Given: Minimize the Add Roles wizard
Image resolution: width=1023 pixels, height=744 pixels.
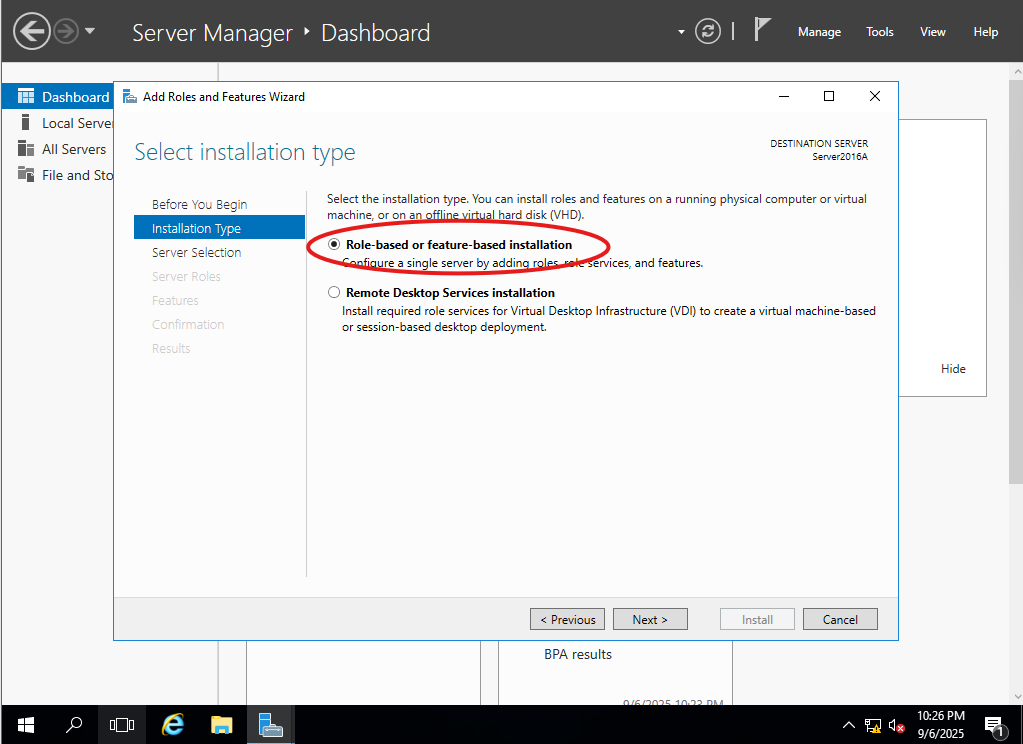Looking at the screenshot, I should click(x=784, y=97).
